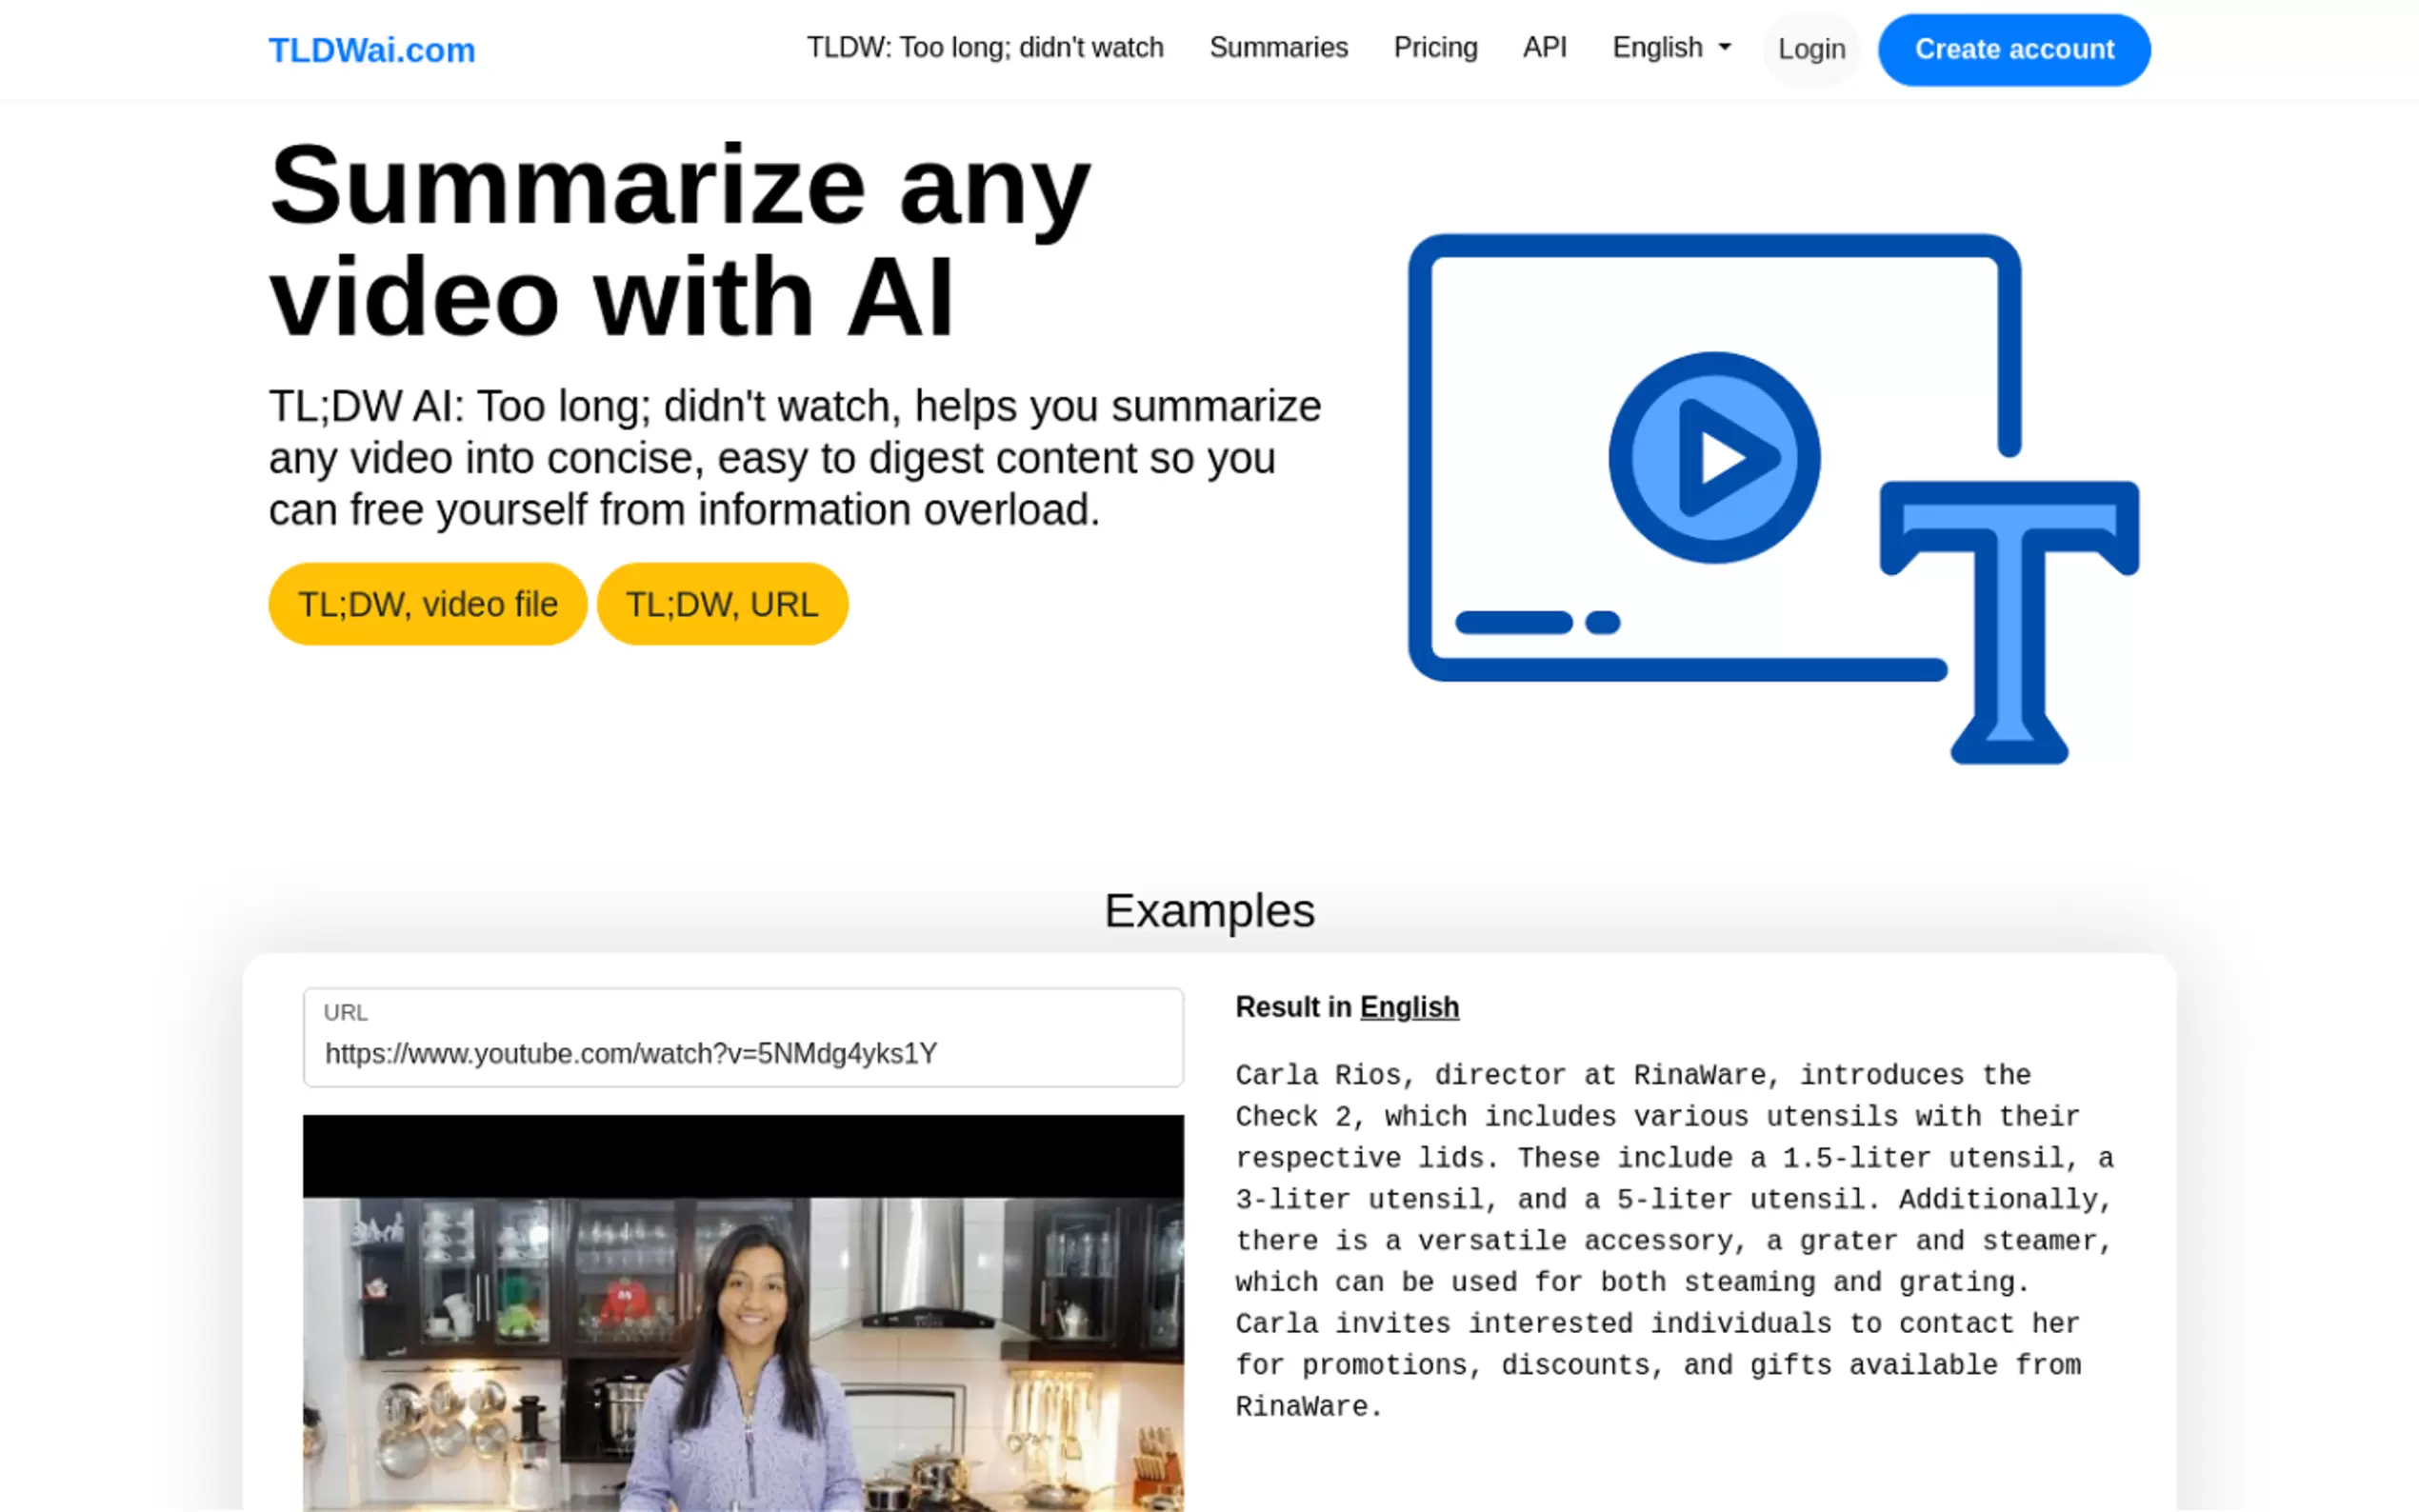2419x1512 pixels.
Task: Open TLDW: Too long; didn't watch page
Action: [984, 48]
